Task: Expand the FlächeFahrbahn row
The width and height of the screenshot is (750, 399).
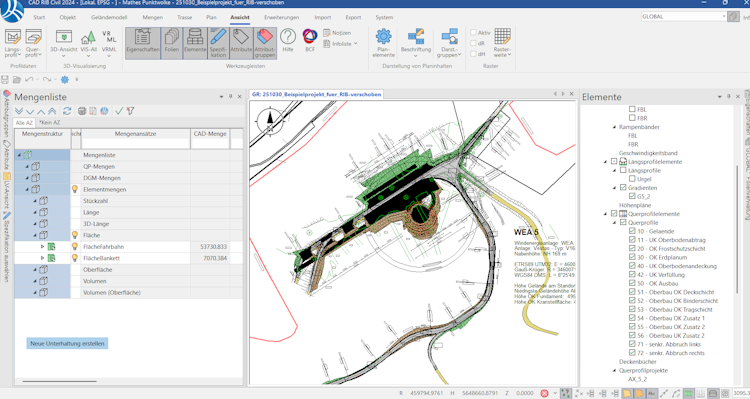Action: [42, 246]
